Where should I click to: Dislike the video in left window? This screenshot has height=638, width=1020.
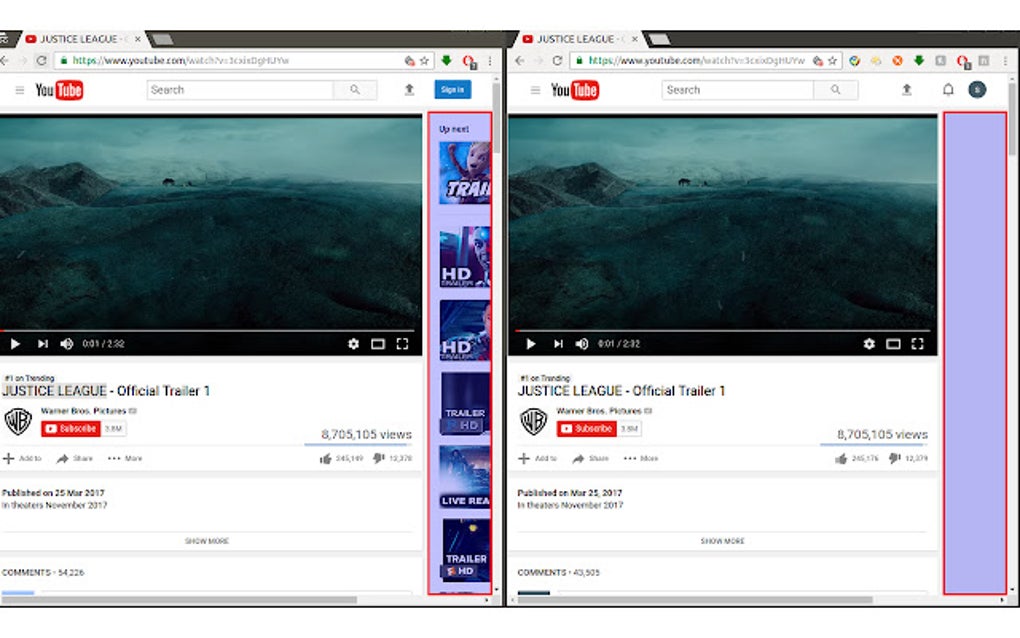[379, 459]
